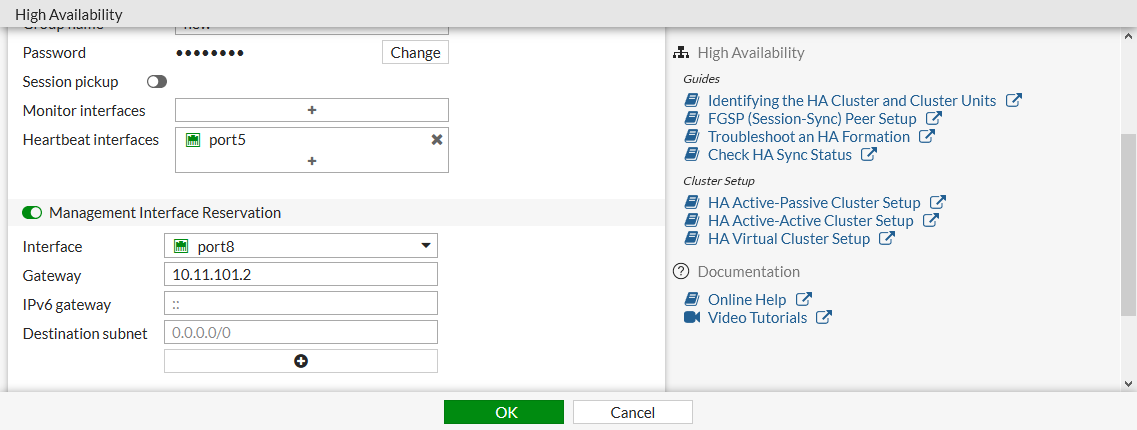Add a heartbeat interface with plus icon
This screenshot has height=430, width=1137.
(312, 161)
